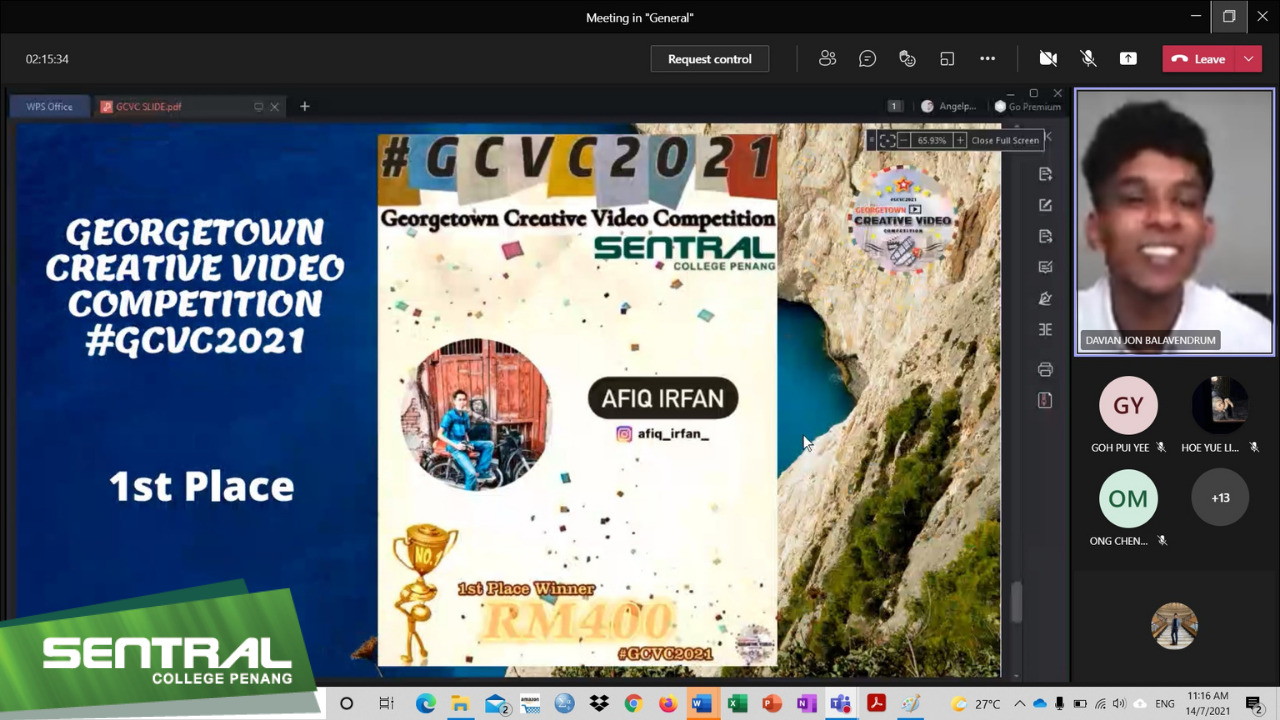Open File Explorer from the taskbar
The height and width of the screenshot is (720, 1280).
[x=461, y=704]
